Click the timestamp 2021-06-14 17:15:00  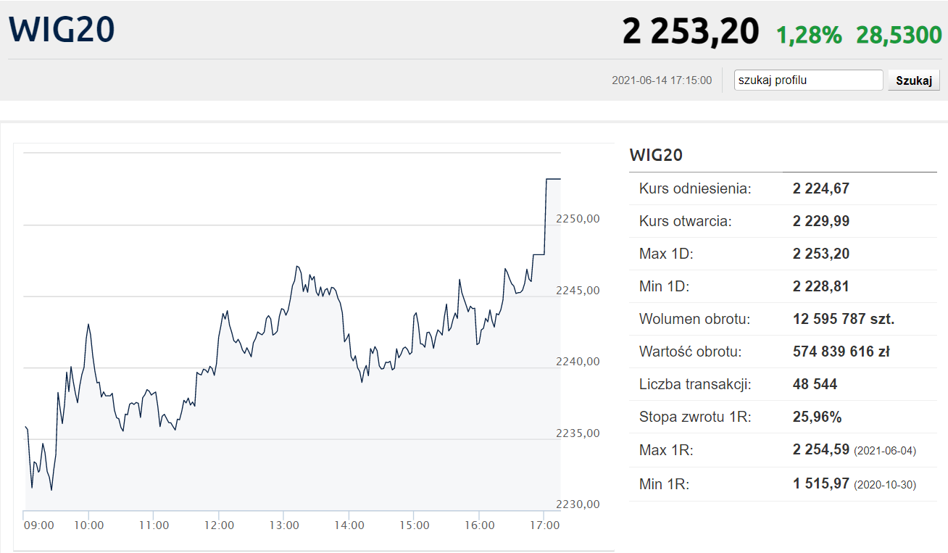661,80
